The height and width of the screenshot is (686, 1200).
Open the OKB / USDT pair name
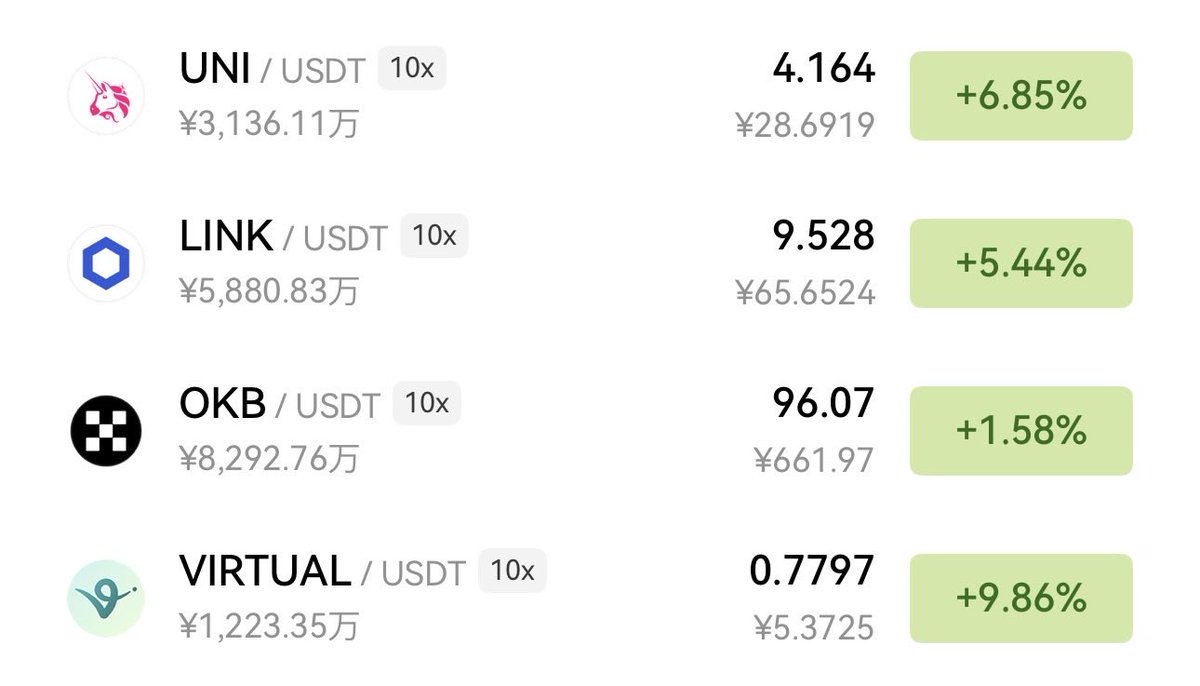[279, 404]
